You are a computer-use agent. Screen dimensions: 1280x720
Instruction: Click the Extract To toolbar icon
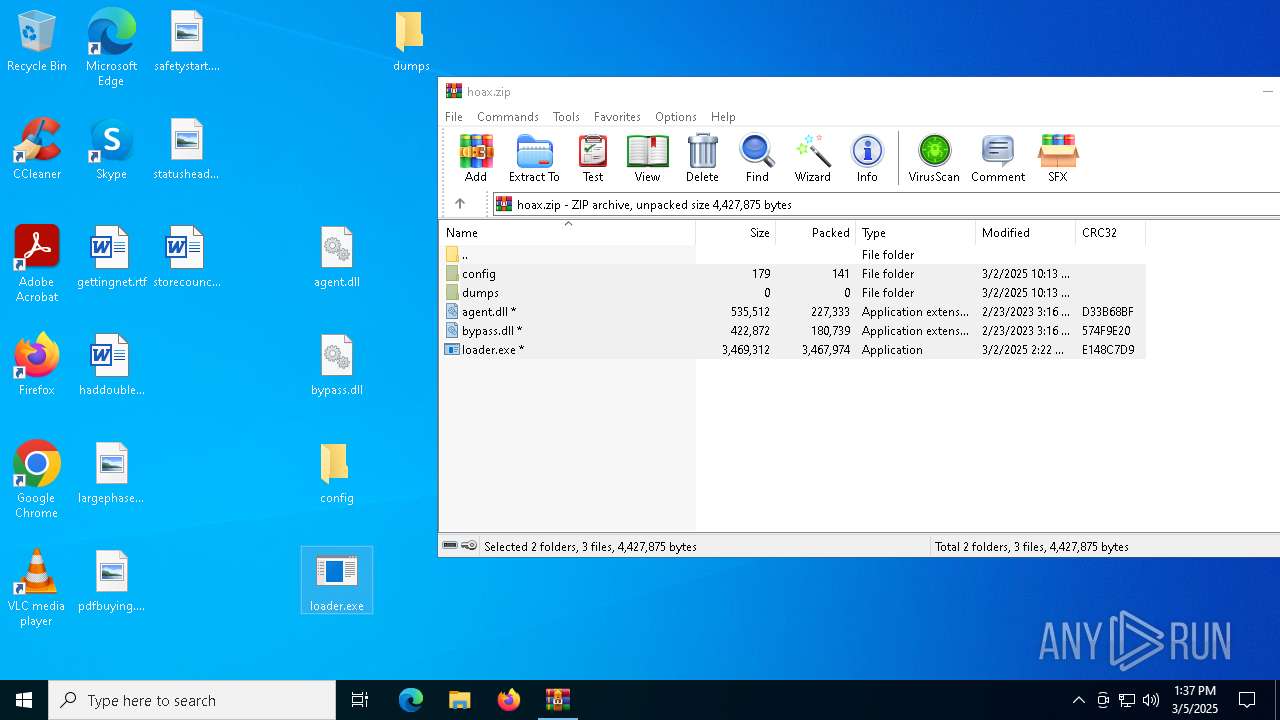tap(534, 158)
